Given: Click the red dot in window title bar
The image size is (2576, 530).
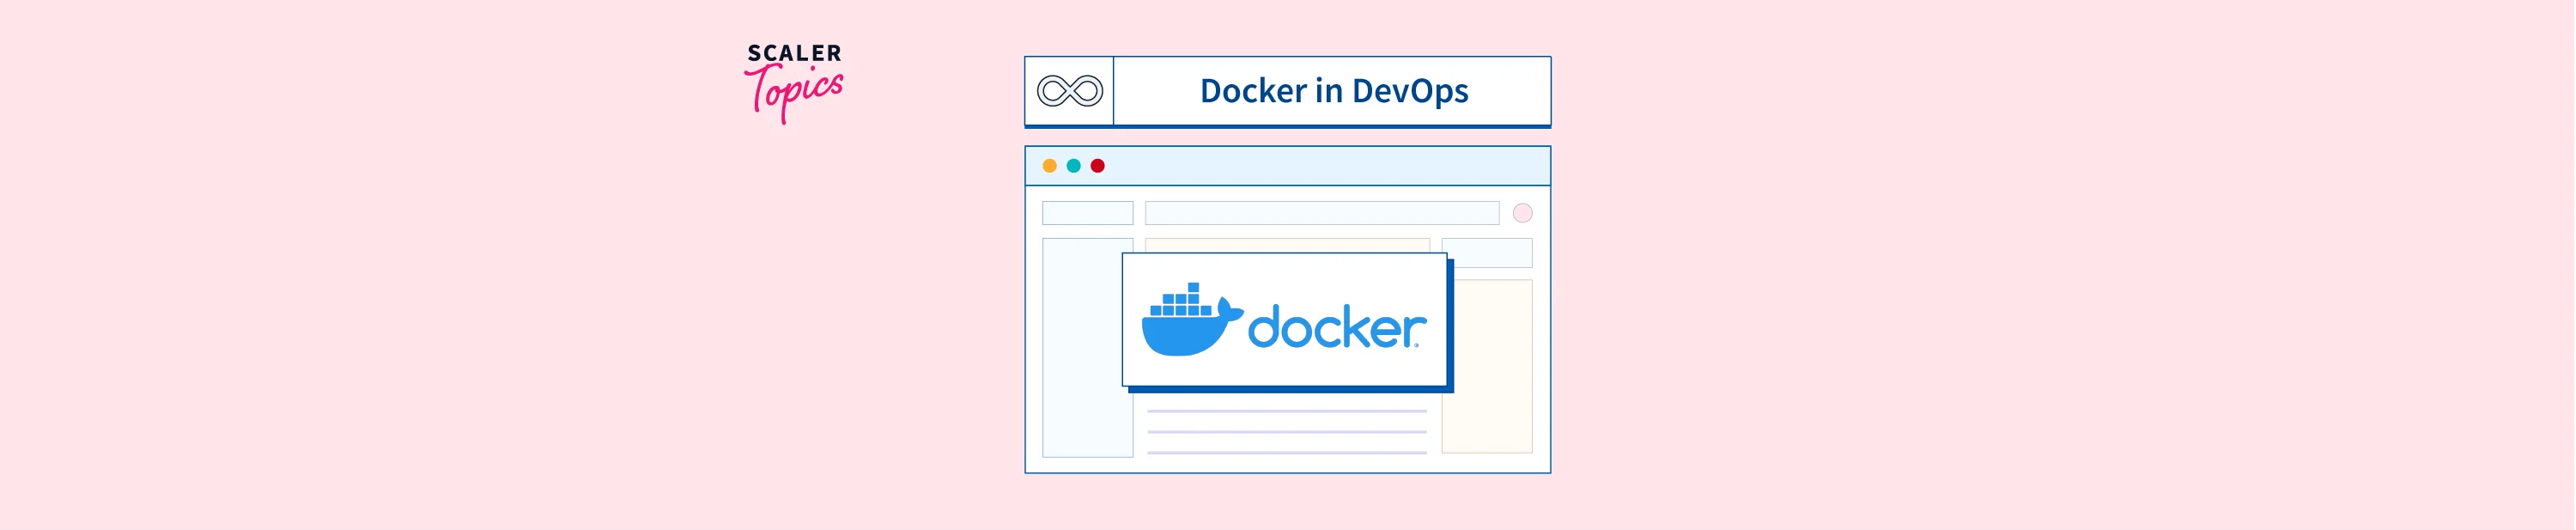Looking at the screenshot, I should [1097, 166].
